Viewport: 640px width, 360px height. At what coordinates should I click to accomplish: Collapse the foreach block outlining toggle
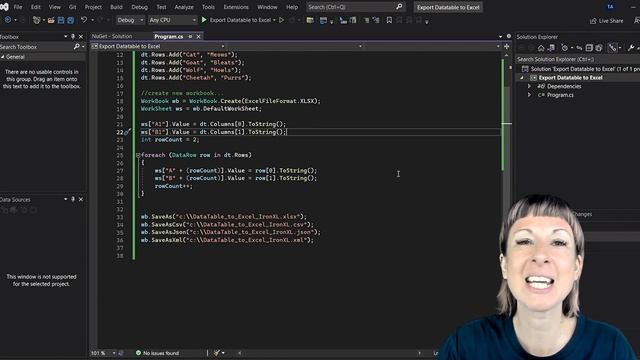(138, 155)
